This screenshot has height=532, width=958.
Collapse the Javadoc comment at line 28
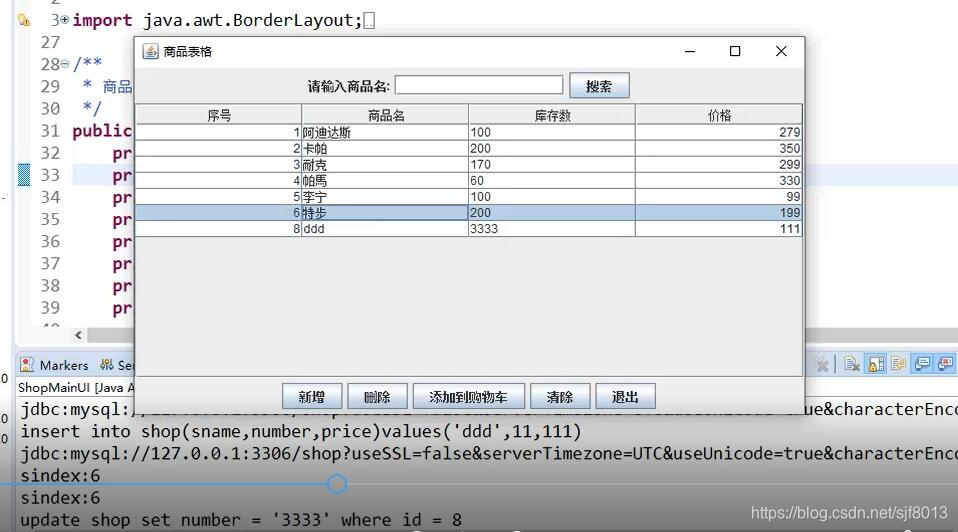pyautogui.click(x=65, y=64)
